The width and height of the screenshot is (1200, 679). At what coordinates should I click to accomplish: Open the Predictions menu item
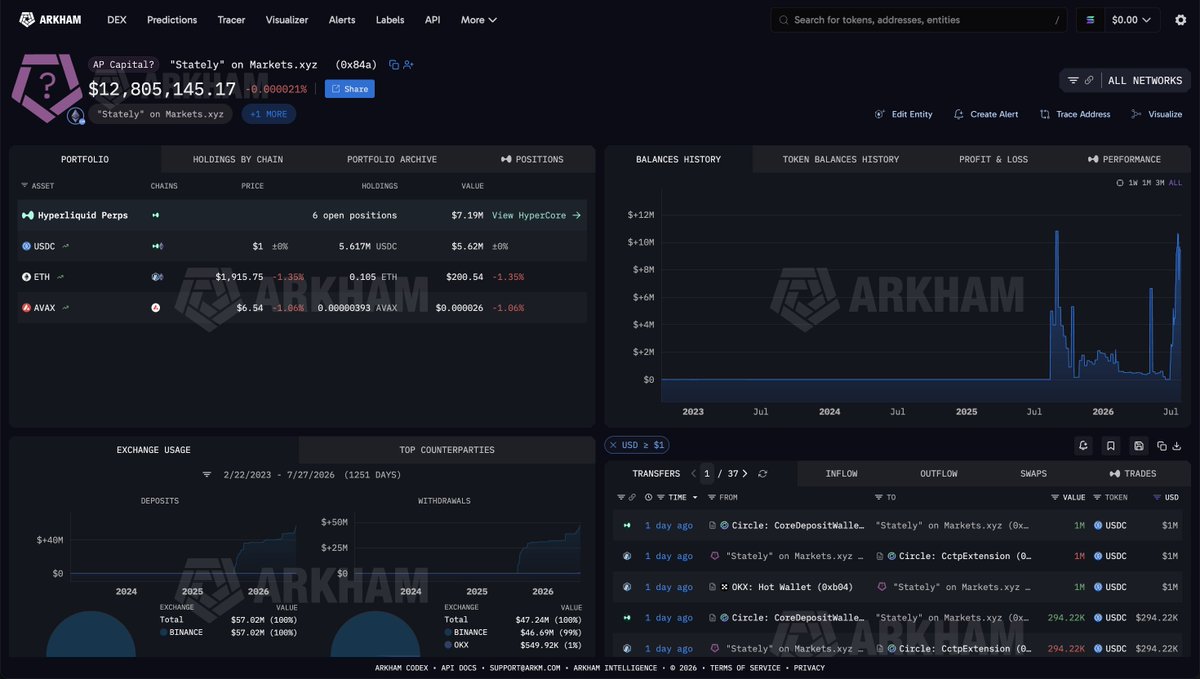pos(172,20)
